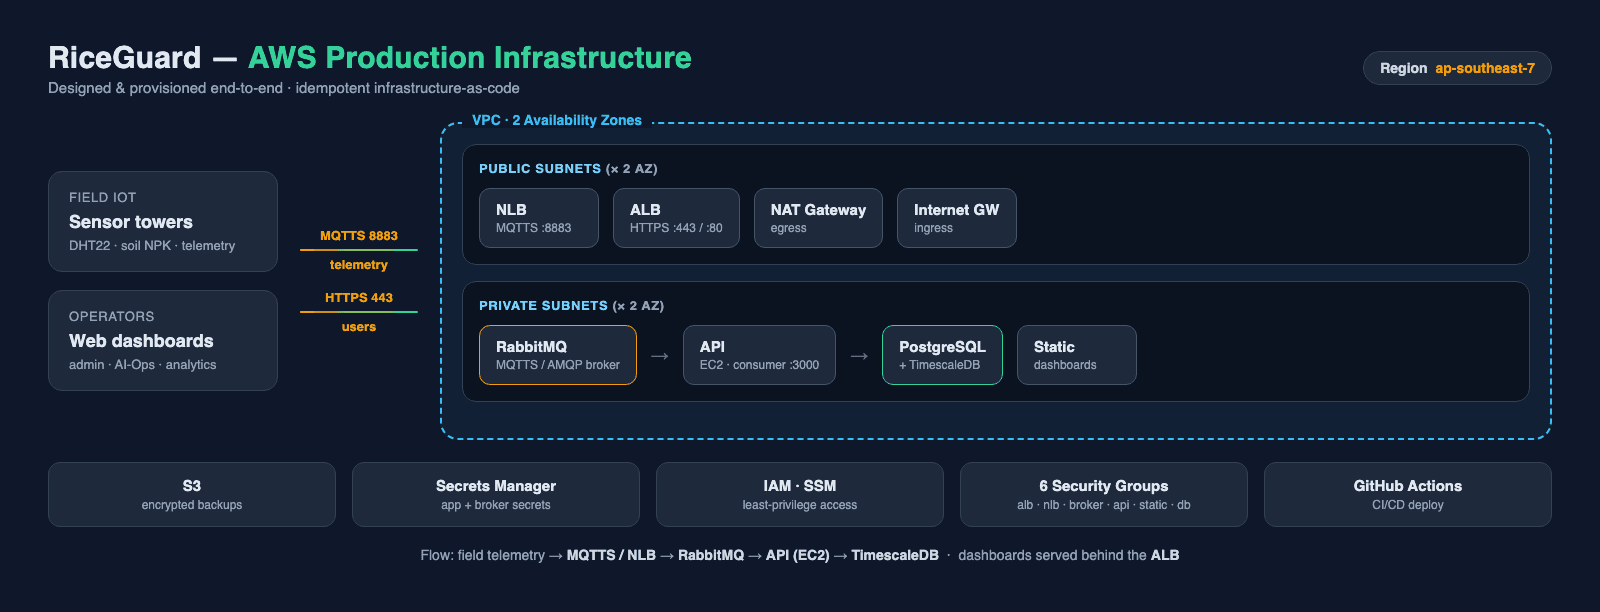This screenshot has height=612, width=1600.
Task: Click "API (EC2)" in the flow line
Action: (798, 555)
